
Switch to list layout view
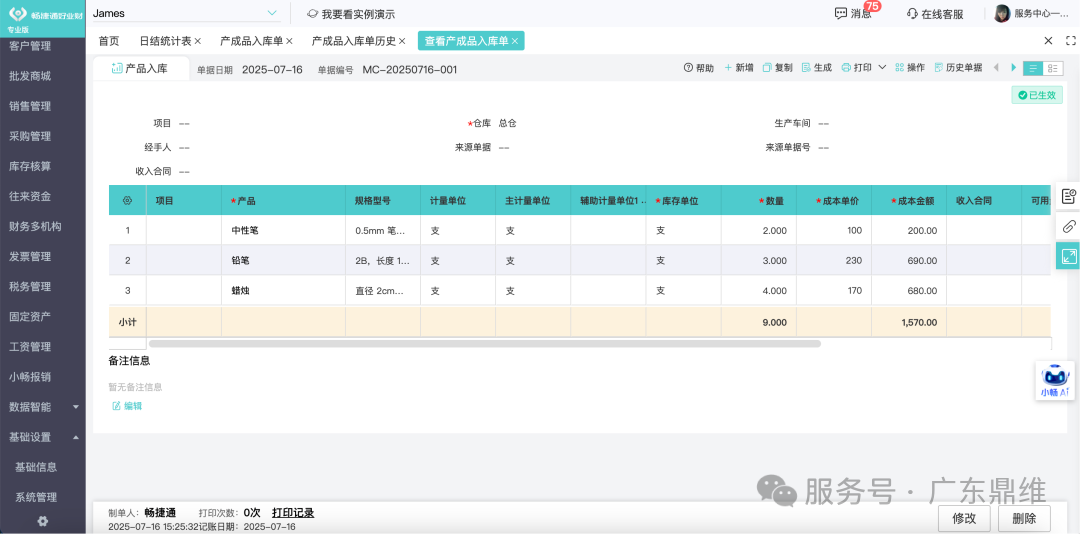pos(1033,68)
